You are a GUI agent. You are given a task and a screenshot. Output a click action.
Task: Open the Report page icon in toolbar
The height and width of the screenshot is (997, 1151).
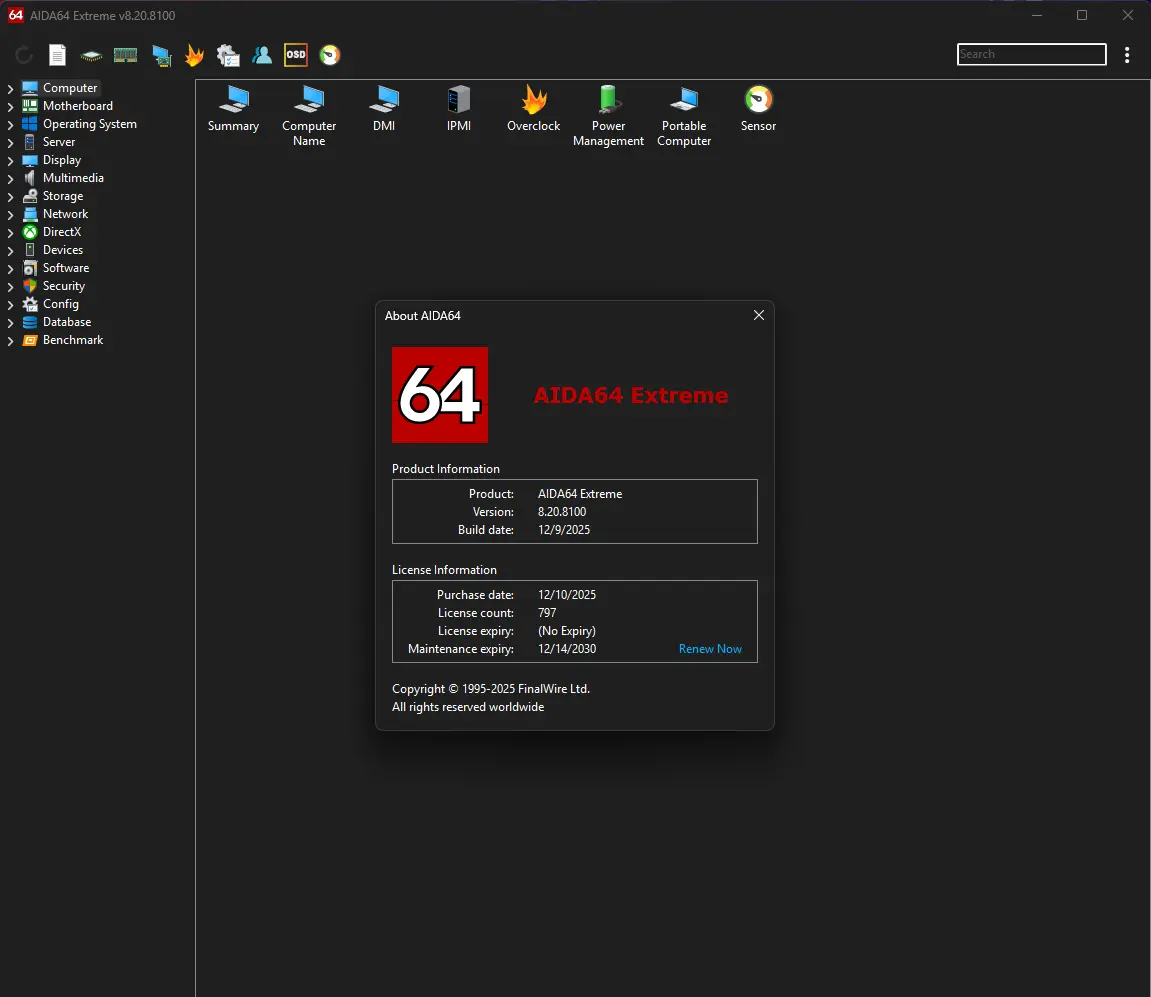click(x=57, y=55)
